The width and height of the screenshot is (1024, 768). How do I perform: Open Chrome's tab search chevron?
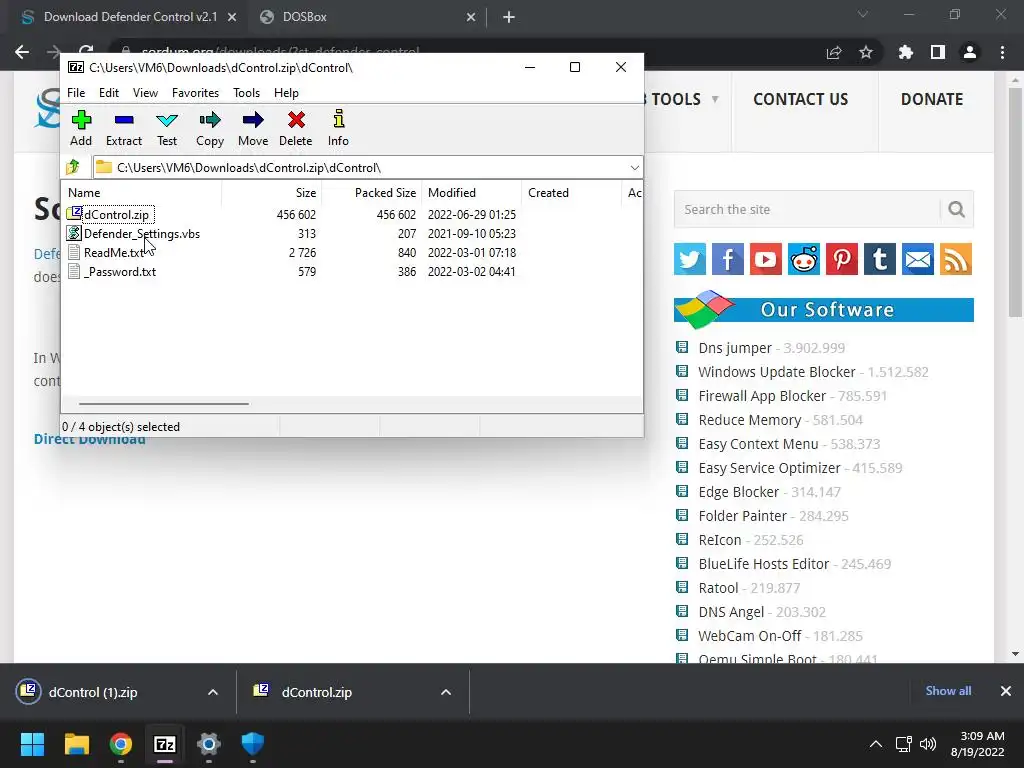click(863, 14)
